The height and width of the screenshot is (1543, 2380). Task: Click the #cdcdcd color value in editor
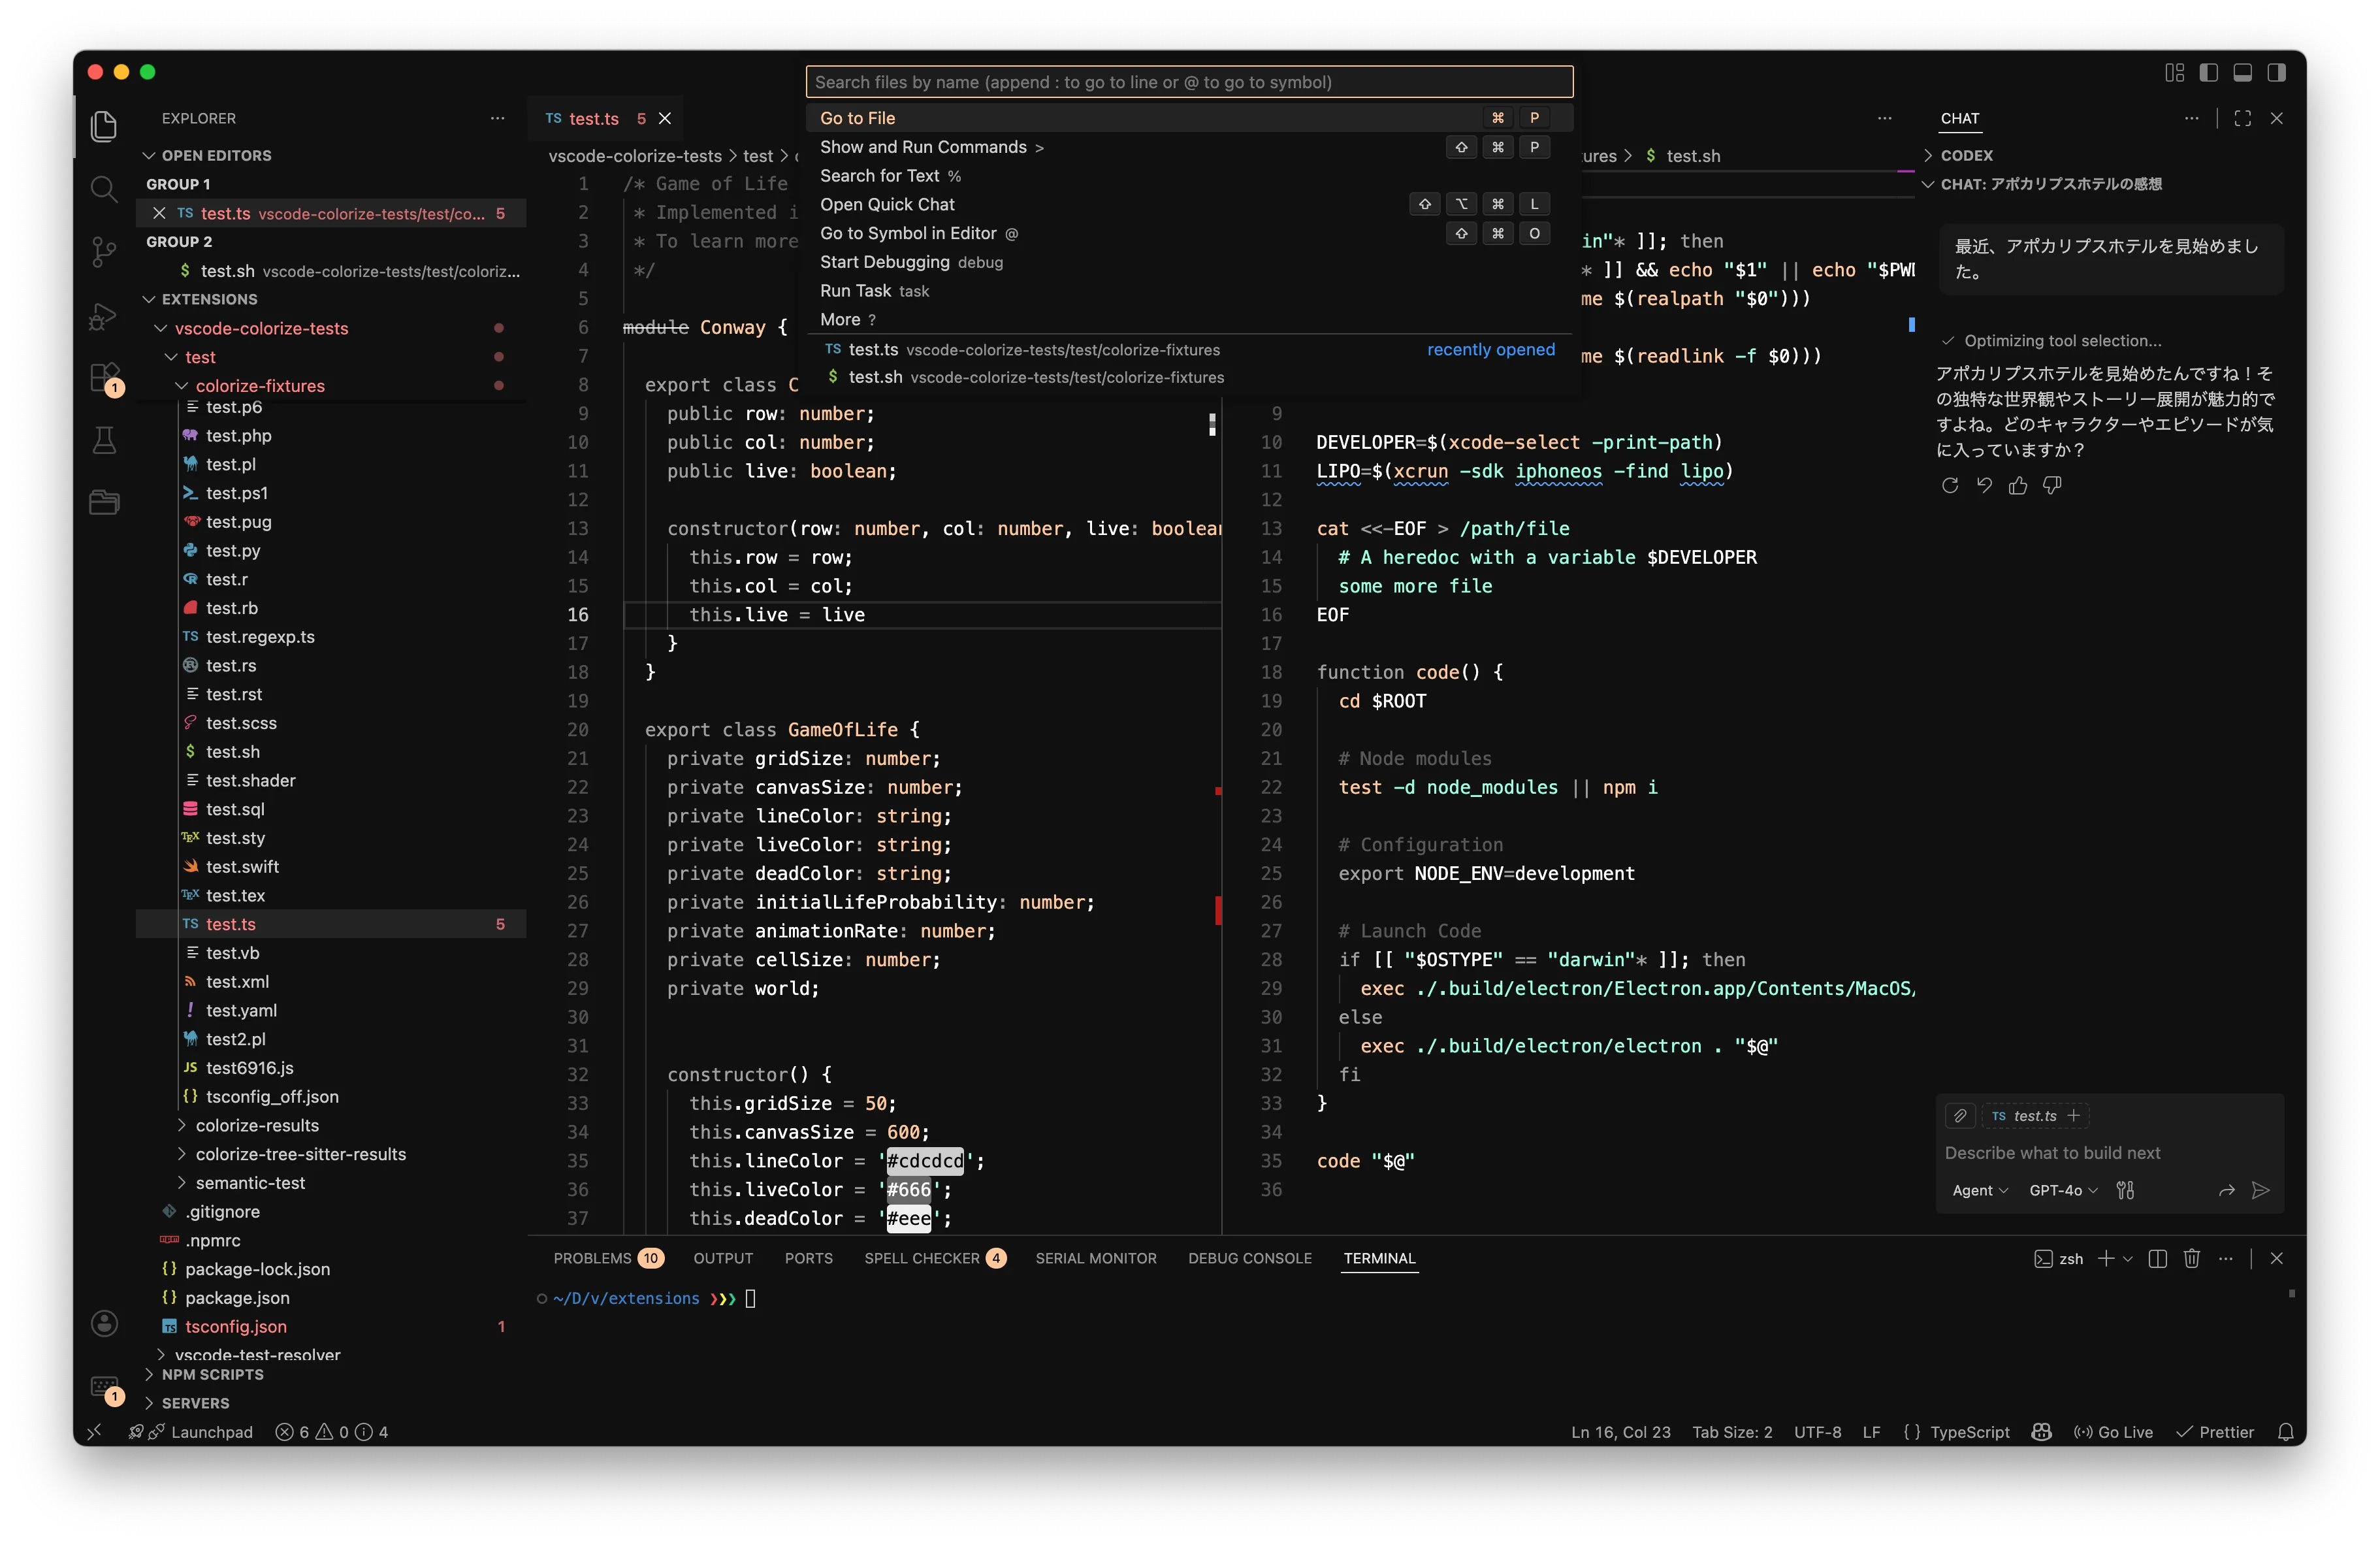pyautogui.click(x=925, y=1161)
